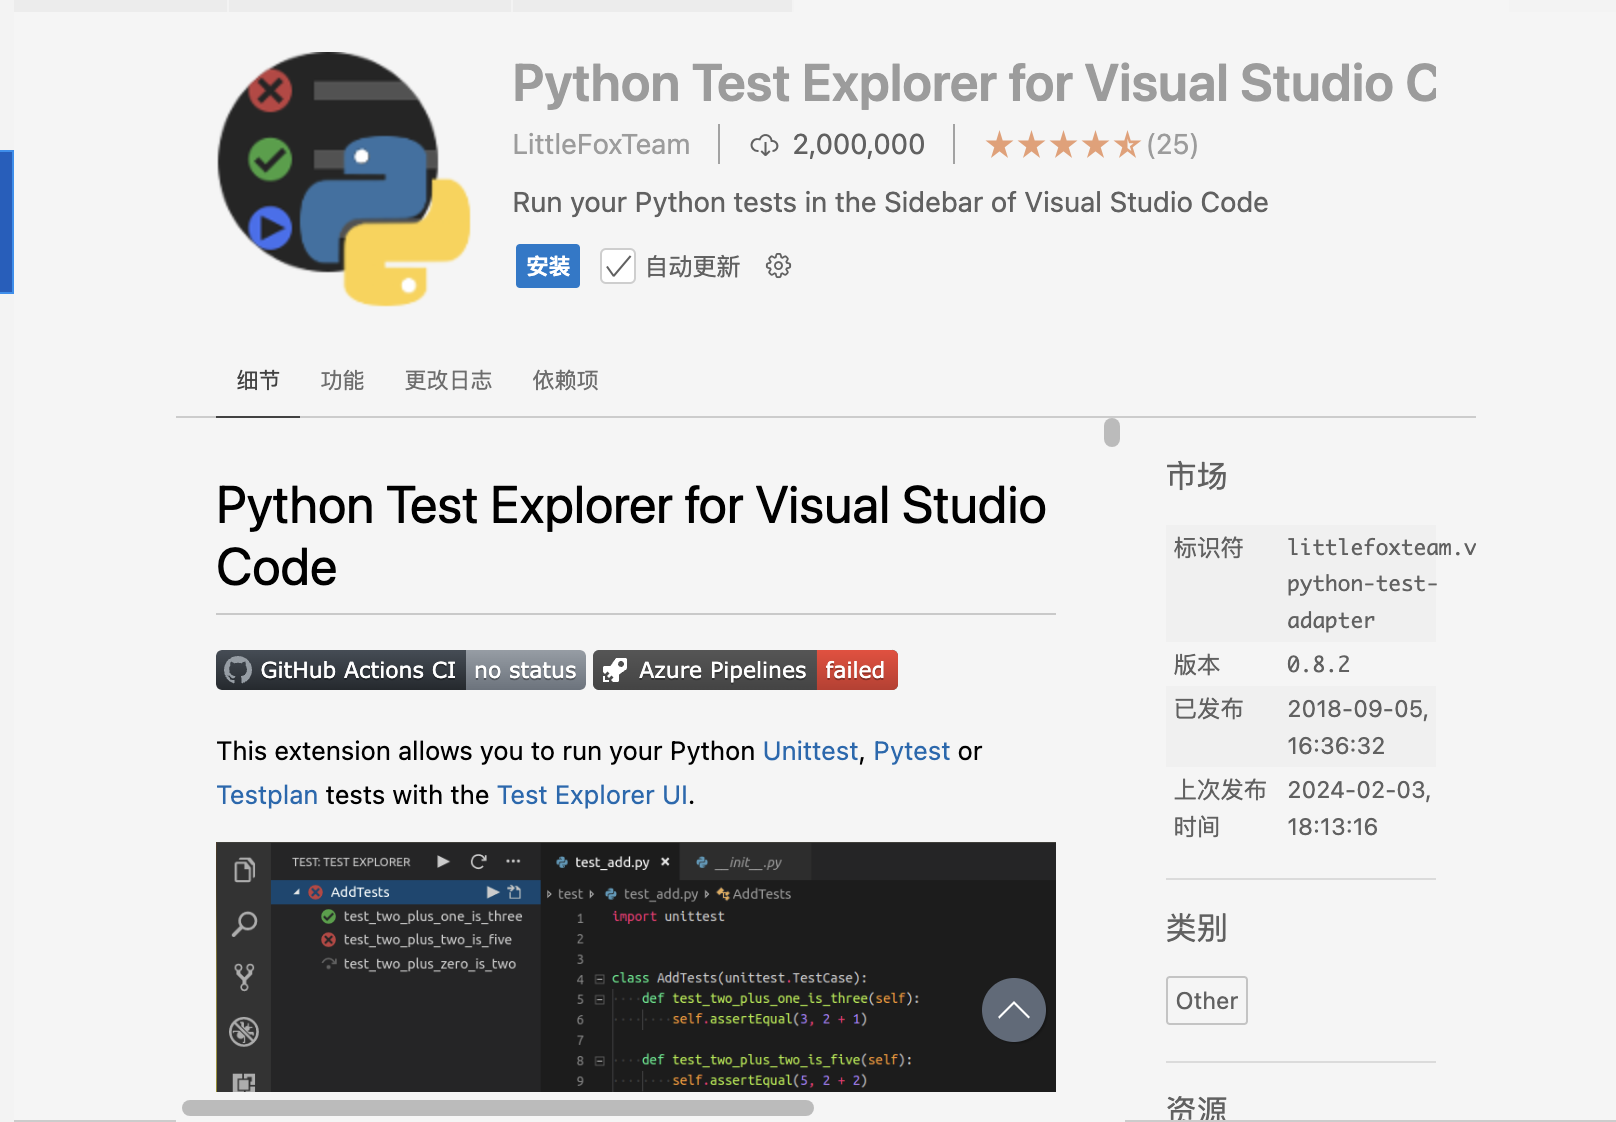1616x1122 pixels.
Task: Open the extension settings gear icon
Action: [x=778, y=266]
